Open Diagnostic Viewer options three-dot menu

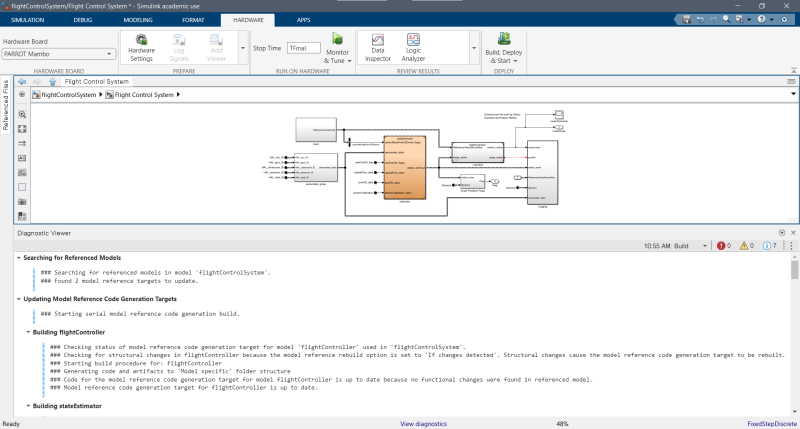791,246
